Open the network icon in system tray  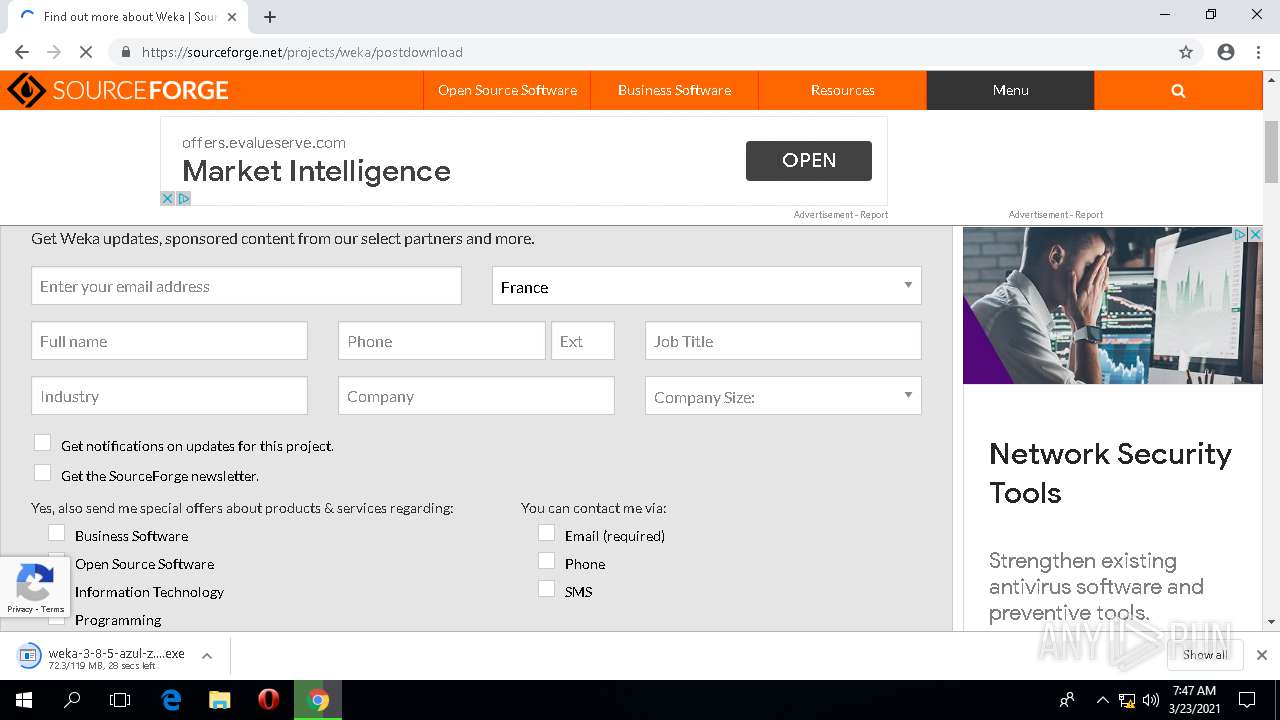click(1127, 700)
